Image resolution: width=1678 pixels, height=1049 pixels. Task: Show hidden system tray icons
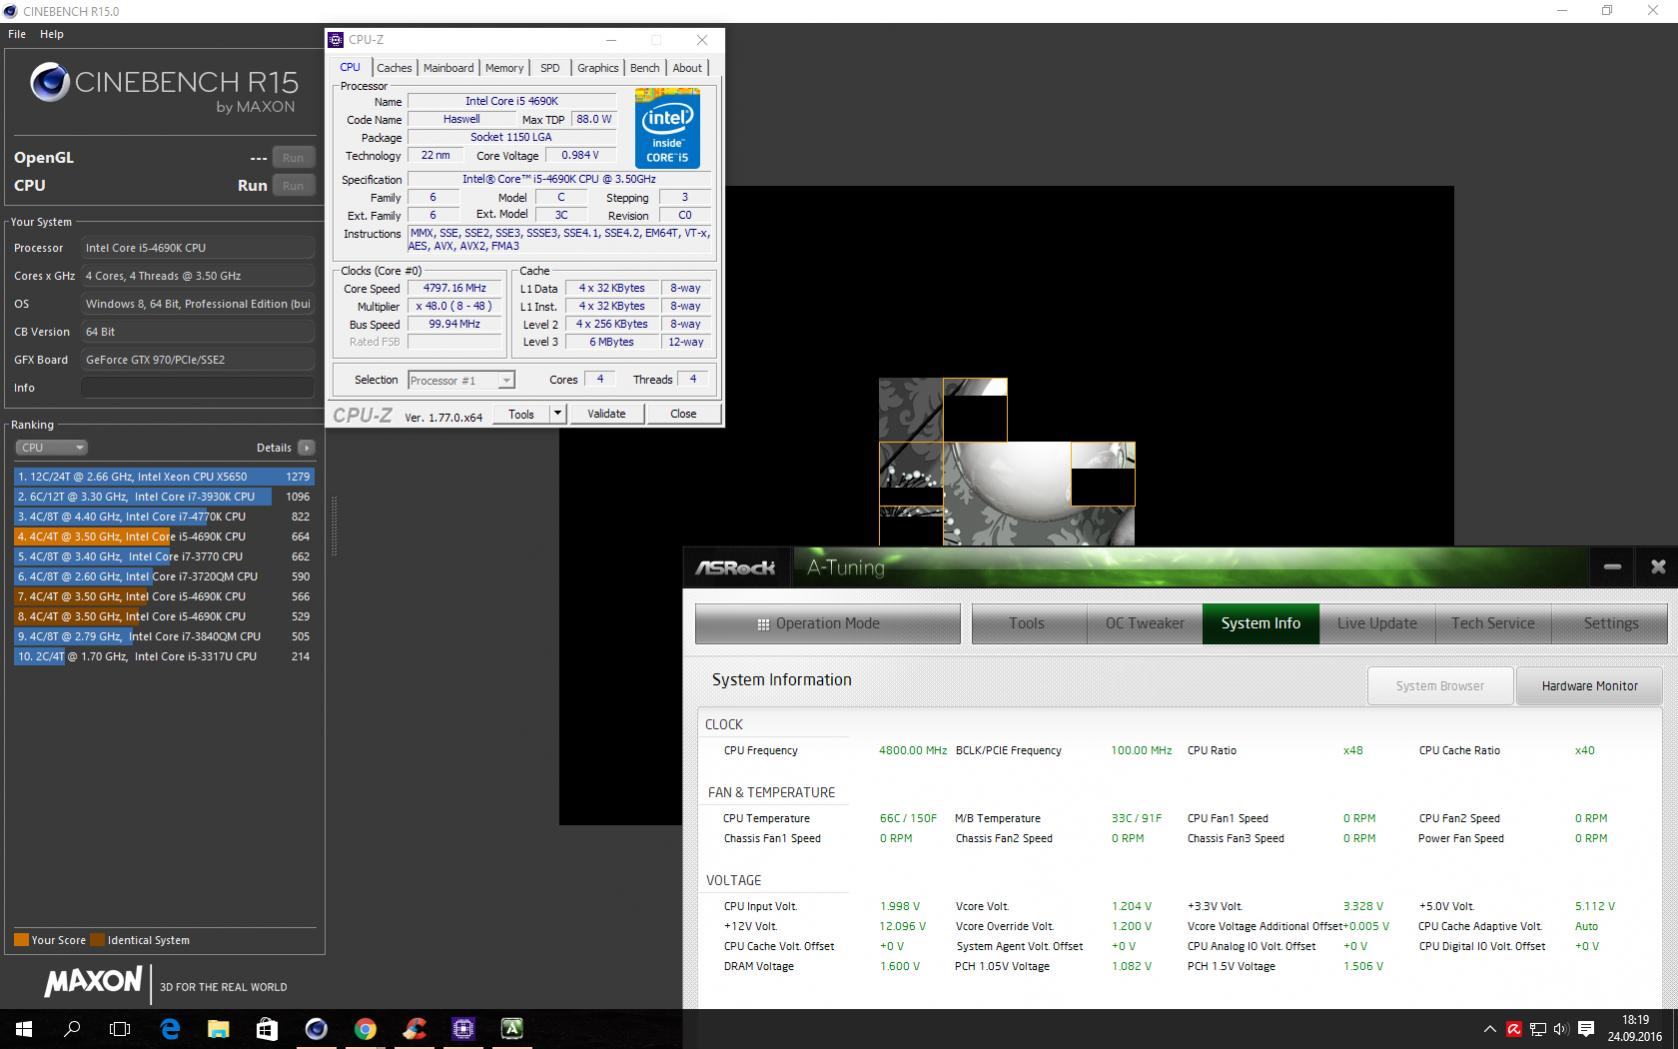(1490, 1028)
